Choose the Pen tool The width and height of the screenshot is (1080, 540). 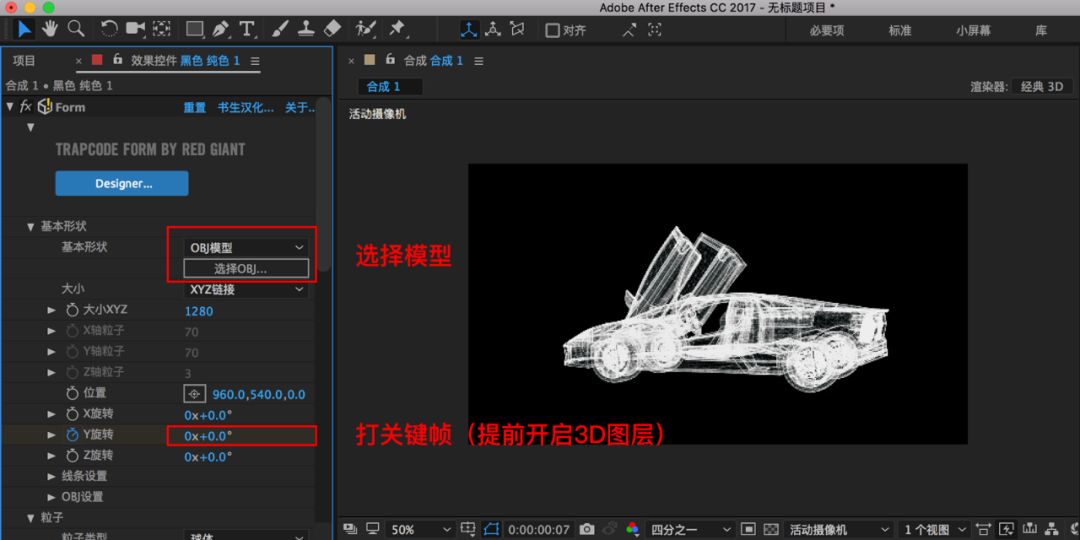point(220,28)
